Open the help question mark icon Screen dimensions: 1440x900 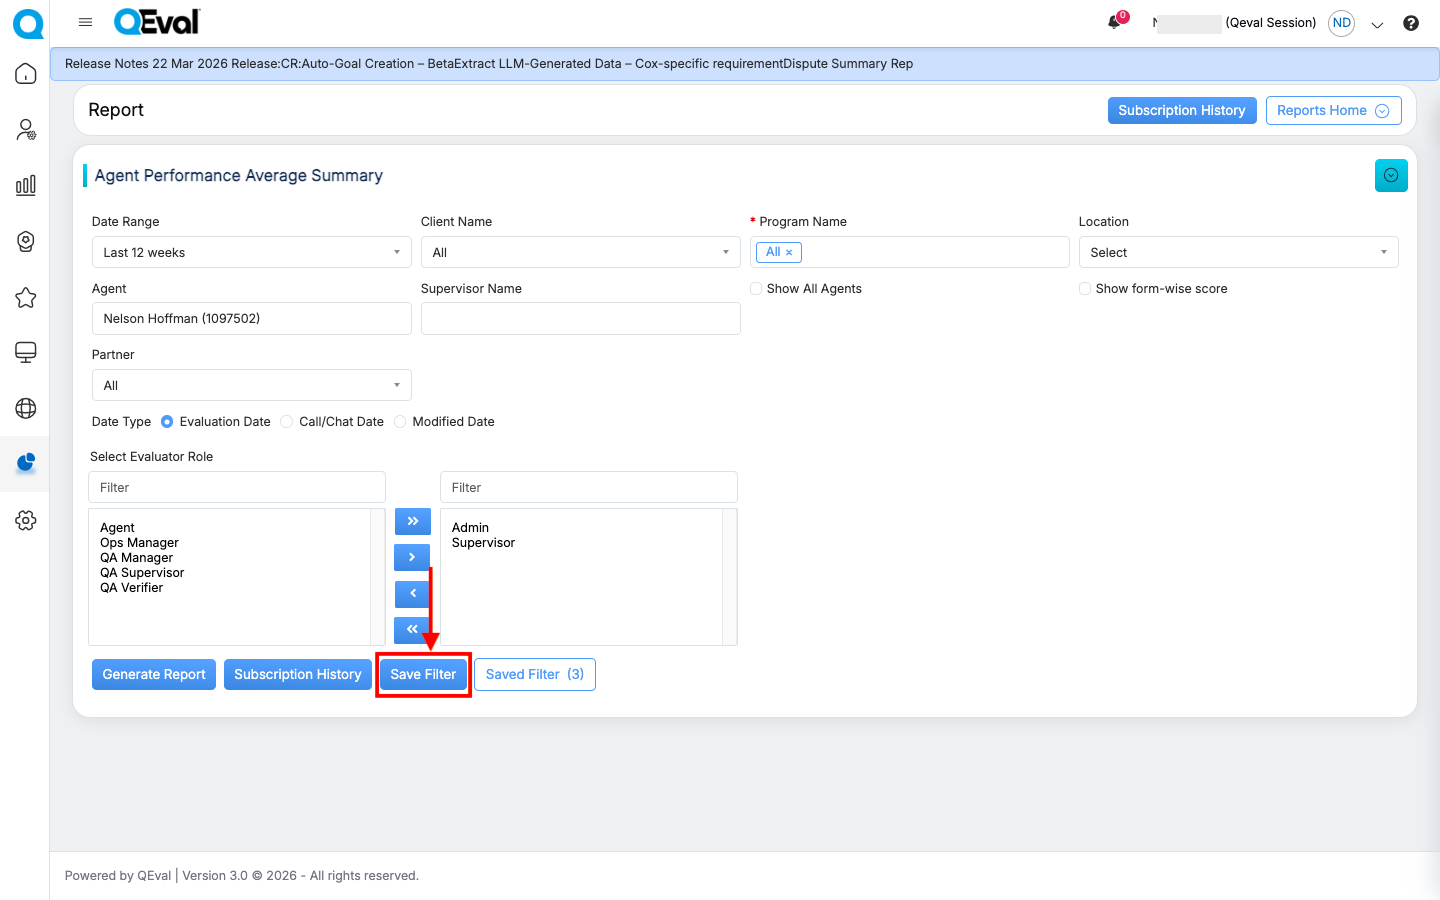[x=1410, y=23]
